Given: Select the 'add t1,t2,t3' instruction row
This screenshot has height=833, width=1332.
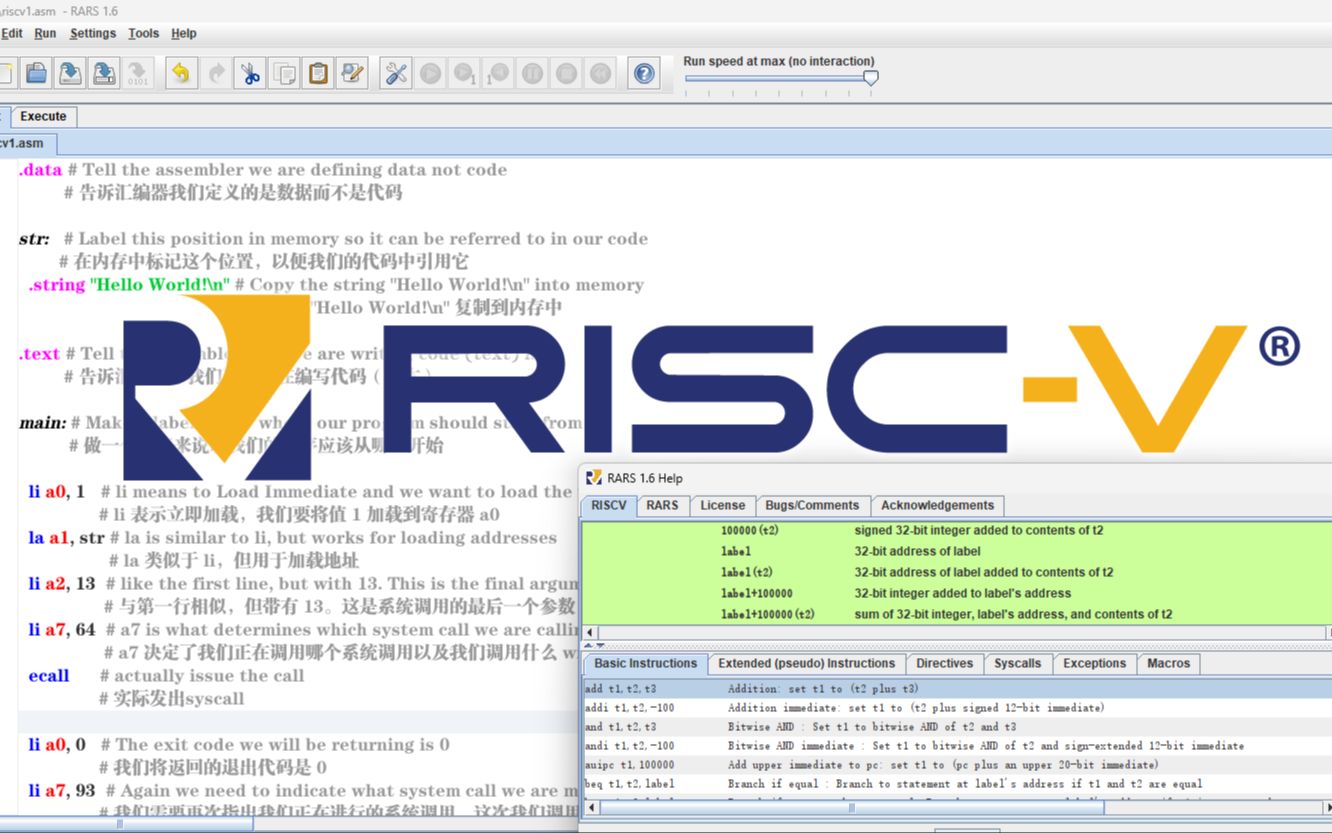Looking at the screenshot, I should tap(957, 689).
